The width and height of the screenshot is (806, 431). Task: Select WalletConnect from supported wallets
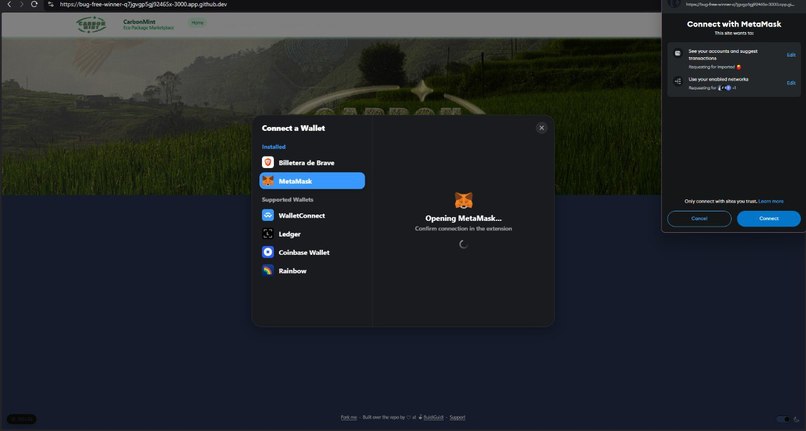312,216
